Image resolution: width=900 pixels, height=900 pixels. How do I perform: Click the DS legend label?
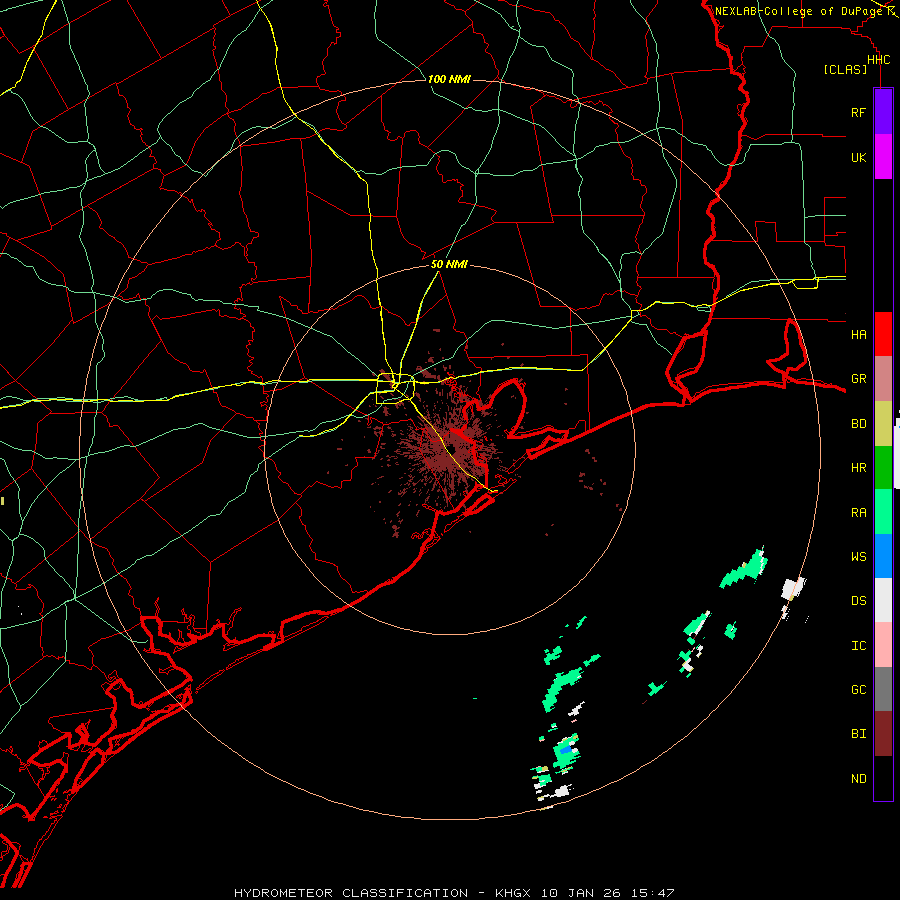858,601
